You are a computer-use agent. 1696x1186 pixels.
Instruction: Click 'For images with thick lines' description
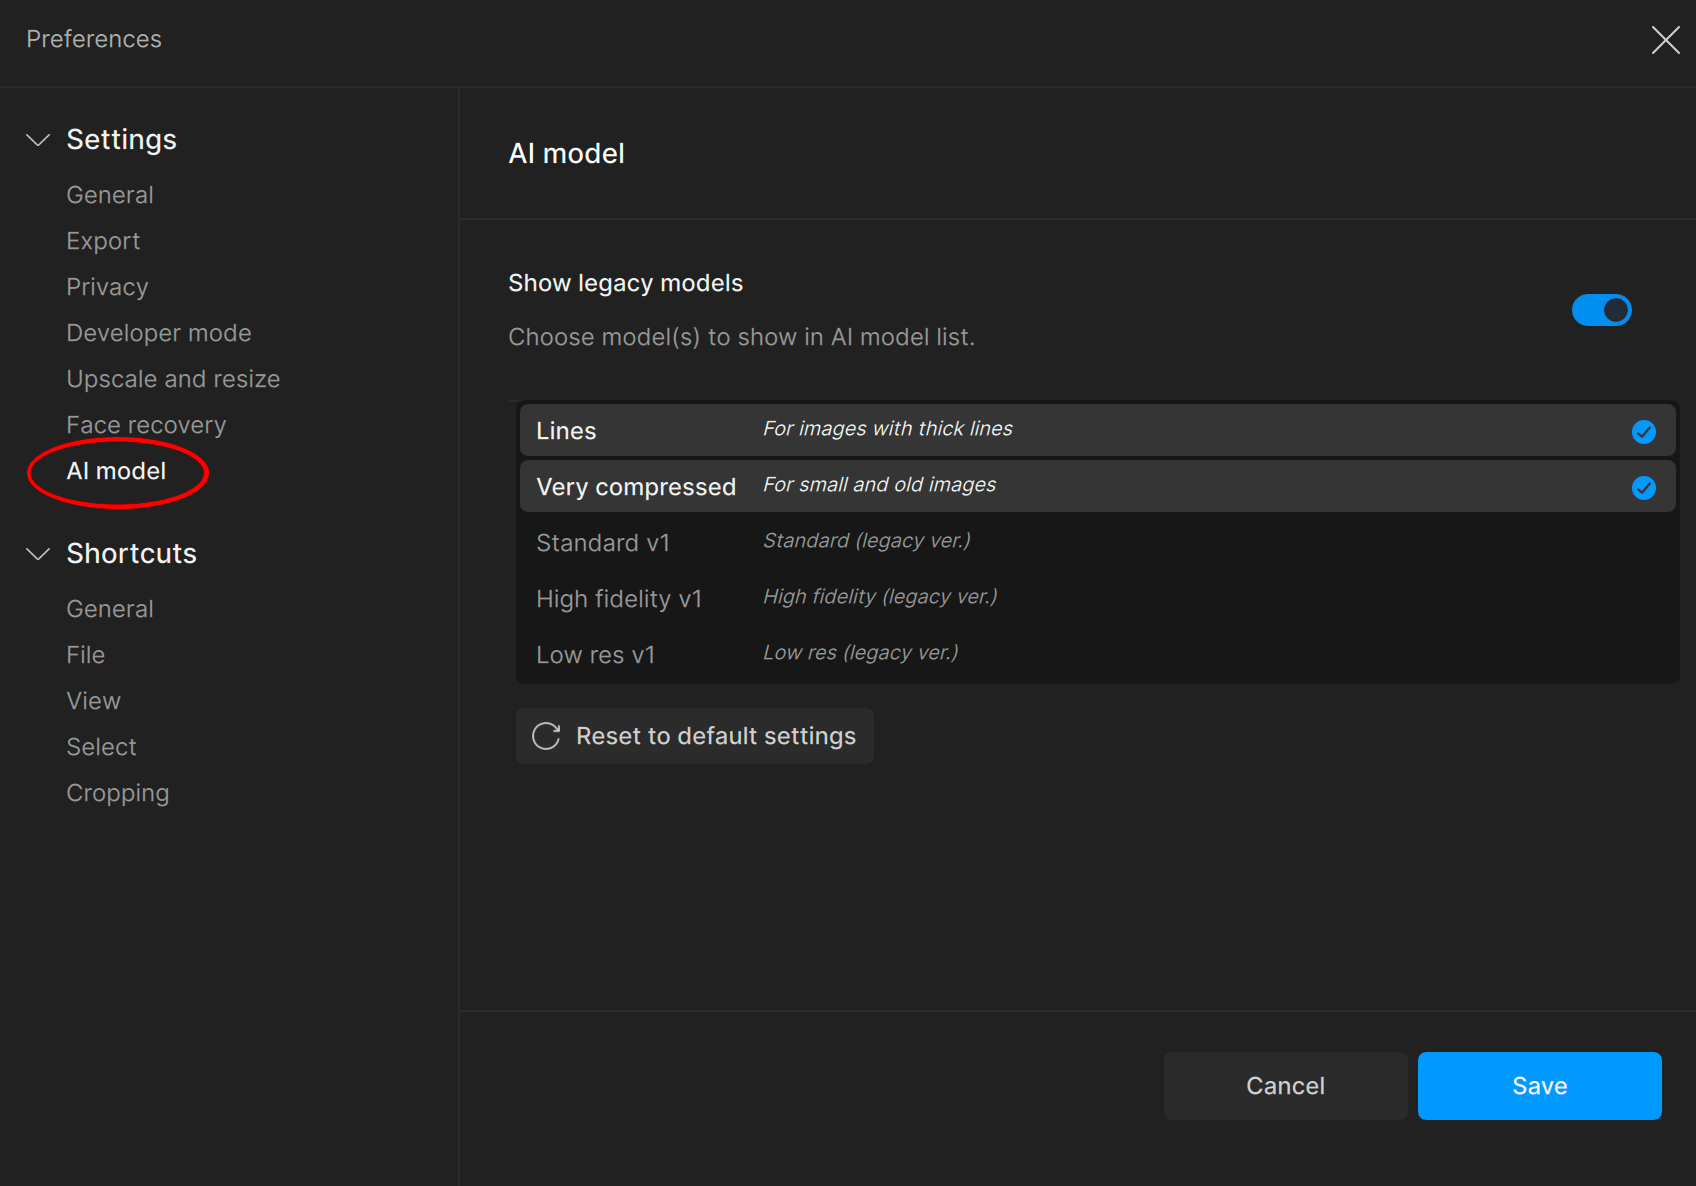point(888,429)
